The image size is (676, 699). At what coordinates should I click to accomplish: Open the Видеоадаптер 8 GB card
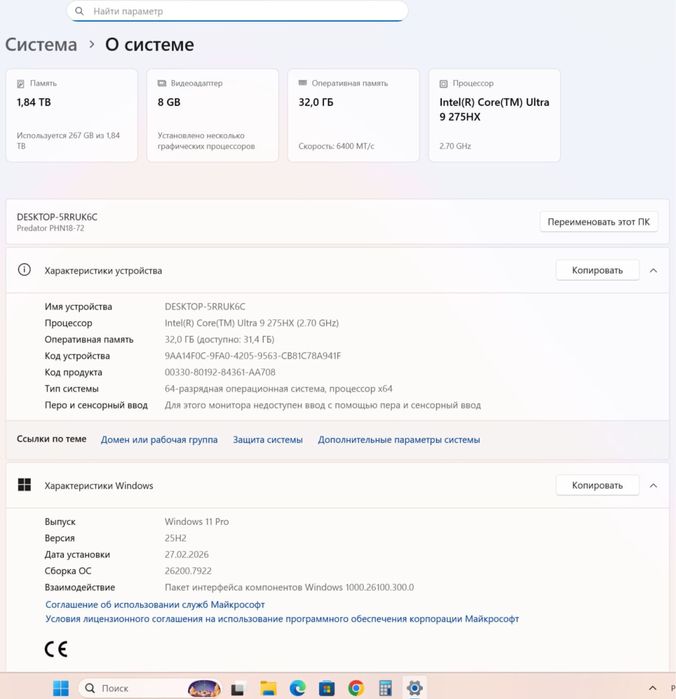pos(213,115)
